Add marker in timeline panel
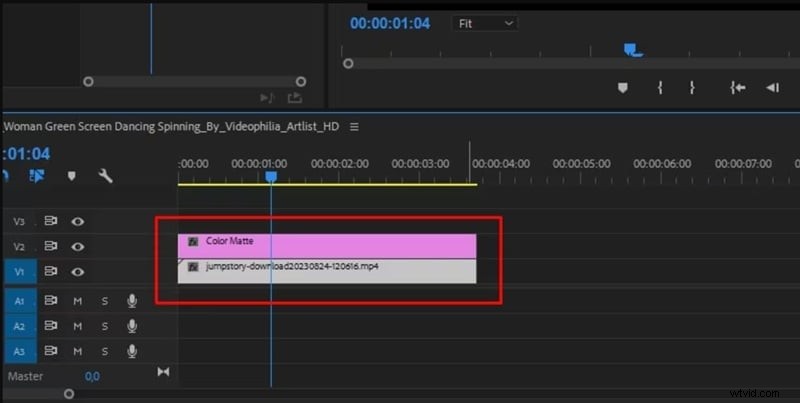This screenshot has height=403, width=800. point(71,176)
